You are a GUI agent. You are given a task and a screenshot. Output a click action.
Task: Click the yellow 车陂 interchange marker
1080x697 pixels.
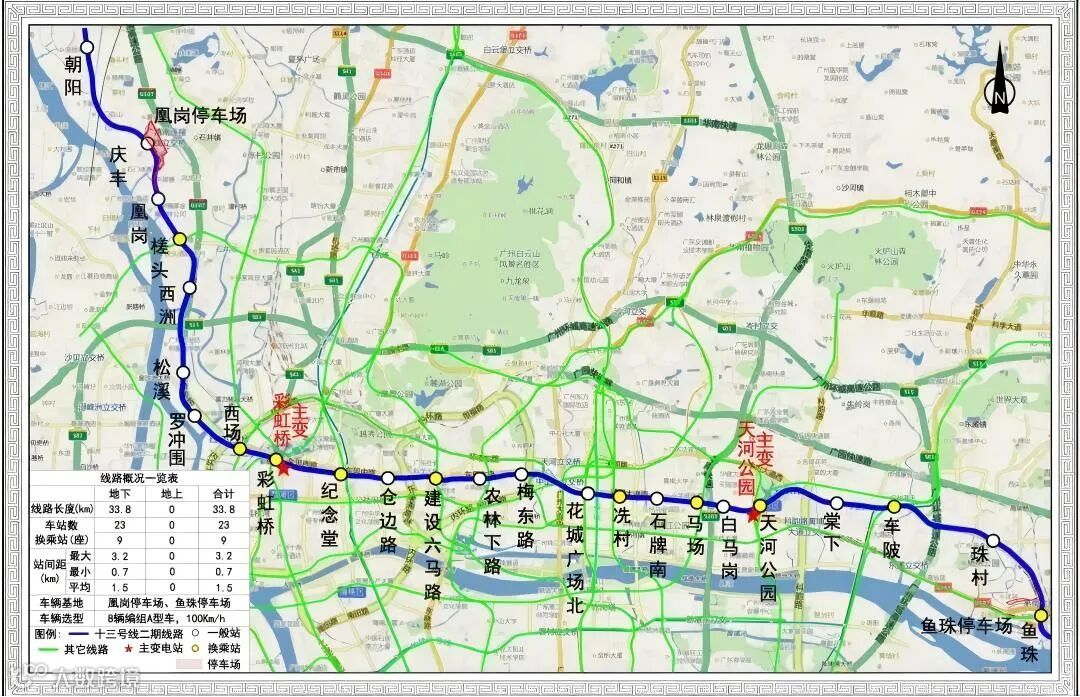pyautogui.click(x=894, y=507)
